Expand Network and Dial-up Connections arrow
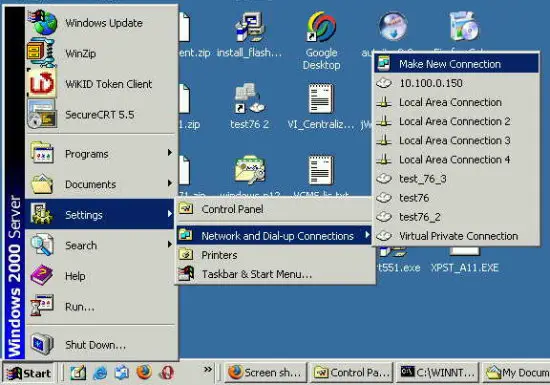 (x=367, y=234)
